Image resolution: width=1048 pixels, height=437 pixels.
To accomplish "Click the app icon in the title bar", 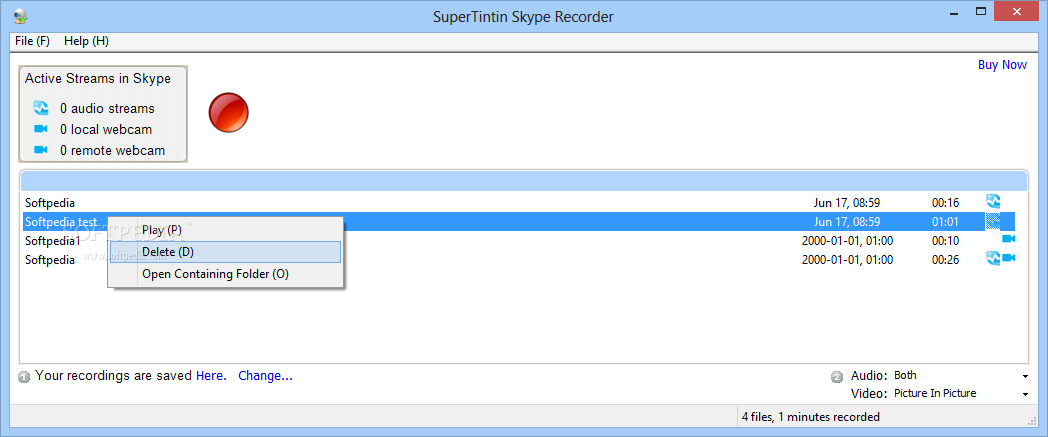I will coord(20,16).
